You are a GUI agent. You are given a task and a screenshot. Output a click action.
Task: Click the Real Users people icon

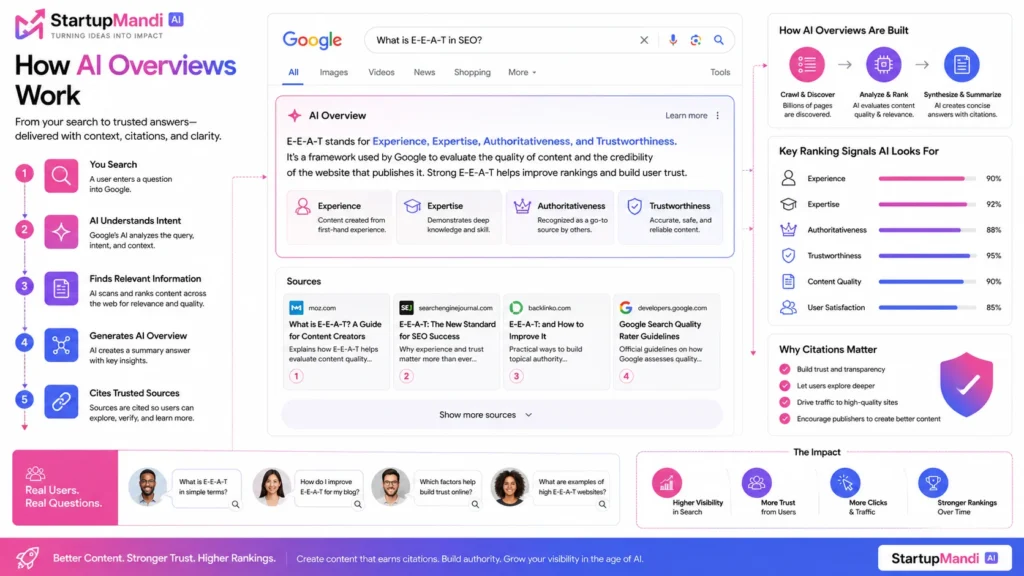point(35,473)
